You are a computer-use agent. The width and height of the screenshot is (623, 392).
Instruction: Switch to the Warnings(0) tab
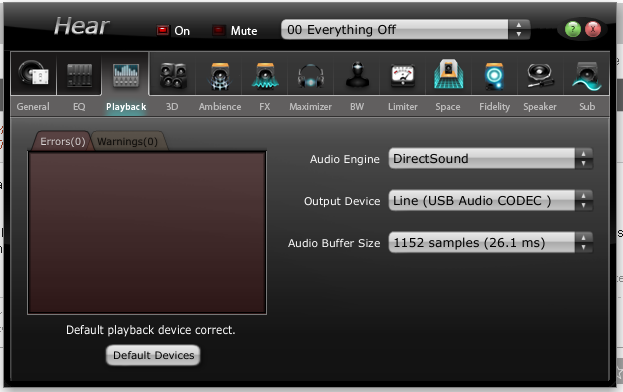(x=128, y=141)
